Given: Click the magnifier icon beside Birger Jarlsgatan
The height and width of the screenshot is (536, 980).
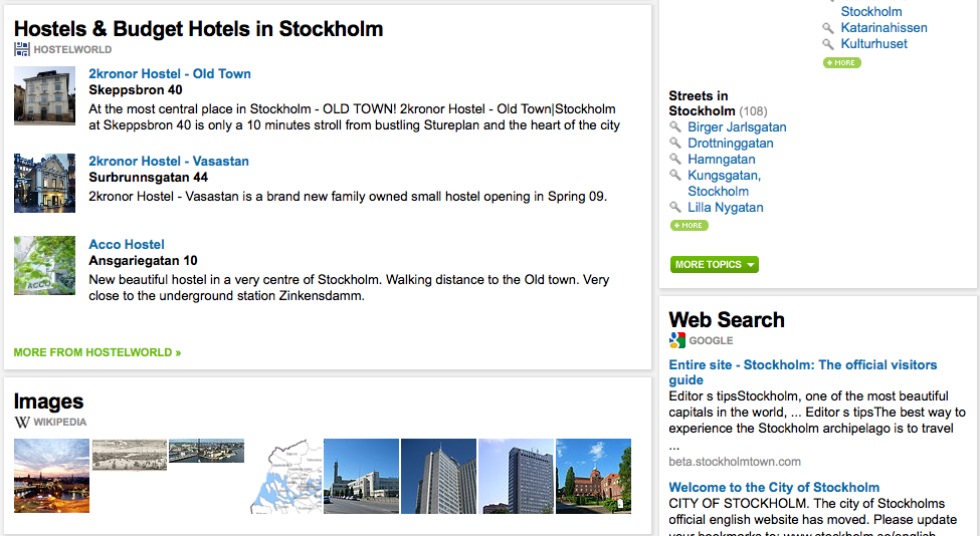Looking at the screenshot, I should (675, 127).
